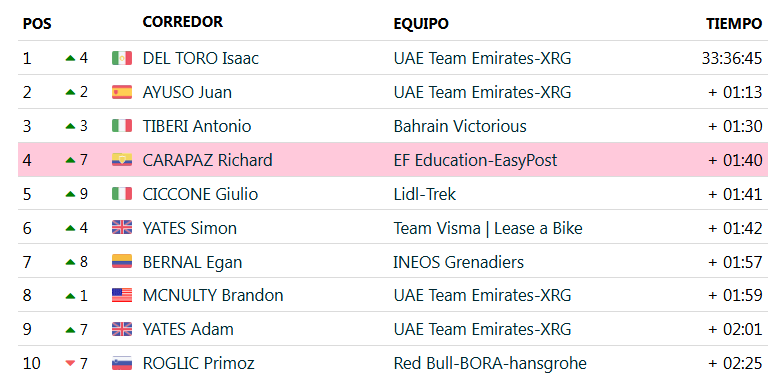The width and height of the screenshot is (777, 379).
Task: Click the Ecuador flag in Carapaz row
Action: click(x=122, y=160)
